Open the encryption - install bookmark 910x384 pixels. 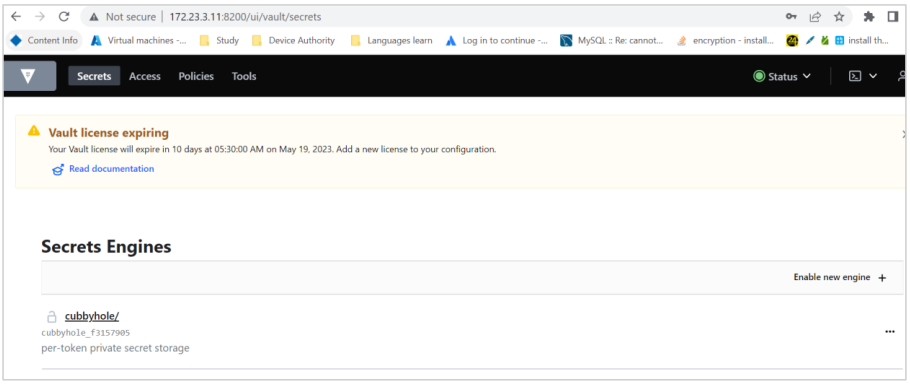coord(725,41)
